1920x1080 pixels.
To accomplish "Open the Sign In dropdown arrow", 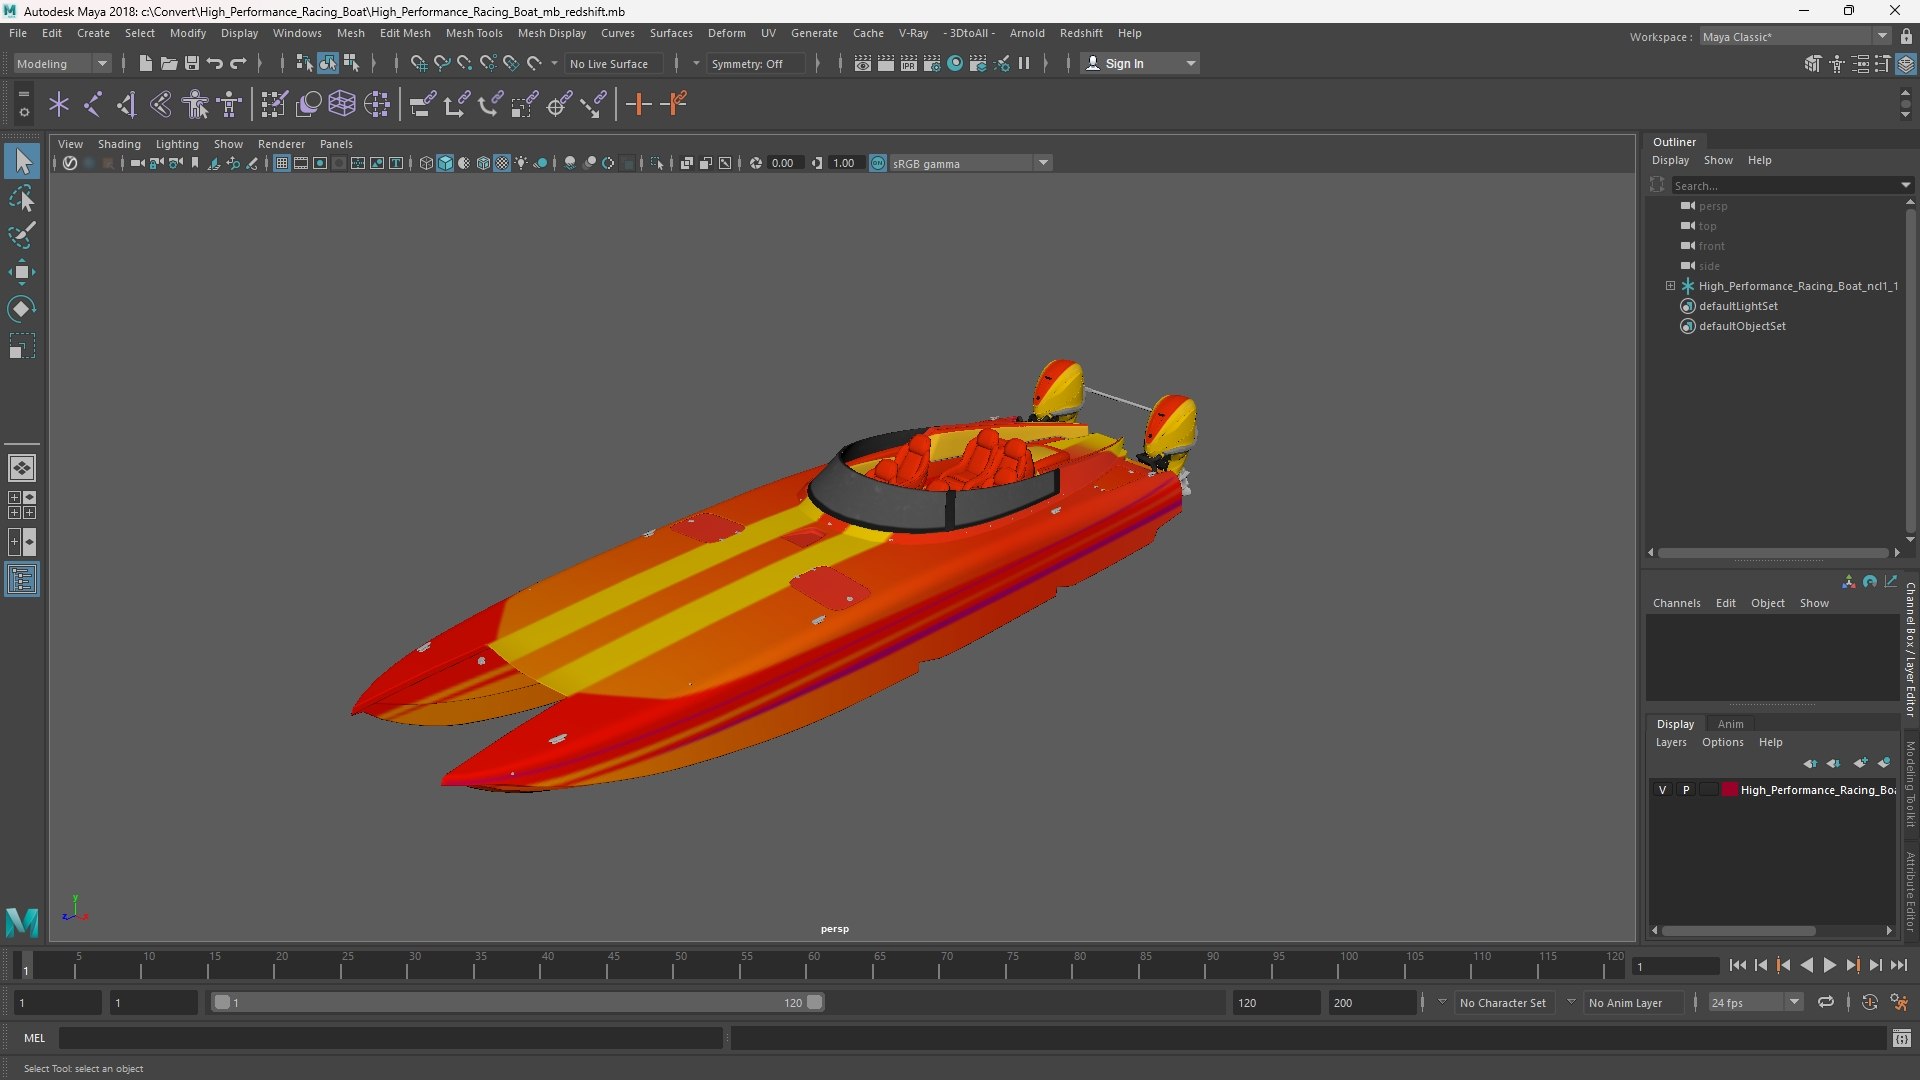I will click(1190, 63).
